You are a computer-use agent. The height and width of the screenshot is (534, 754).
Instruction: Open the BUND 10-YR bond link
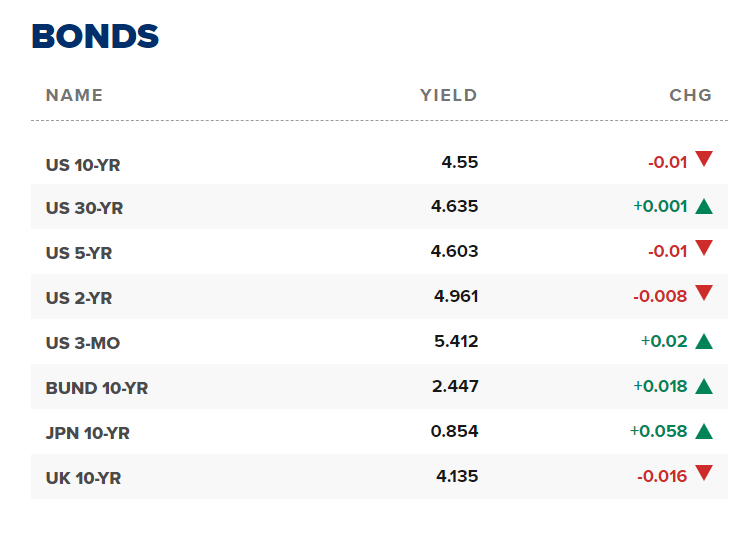pyautogui.click(x=97, y=388)
